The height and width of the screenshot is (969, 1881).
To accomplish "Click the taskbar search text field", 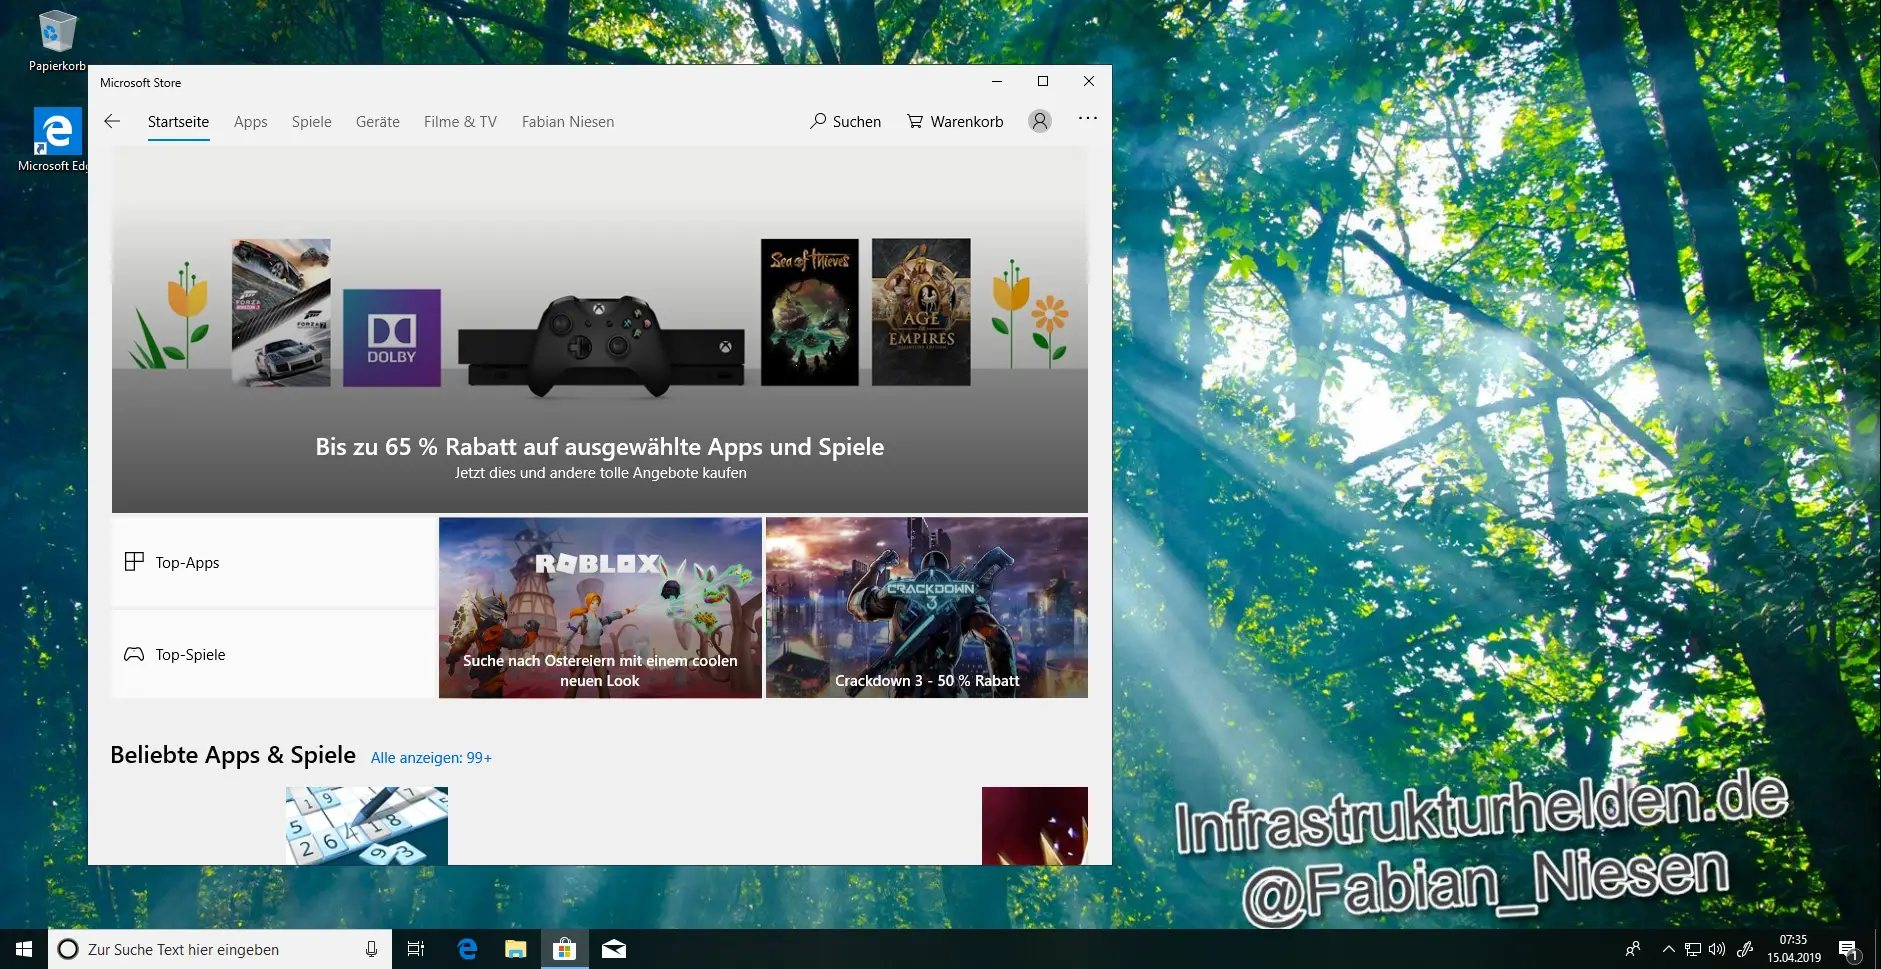I will pos(220,949).
